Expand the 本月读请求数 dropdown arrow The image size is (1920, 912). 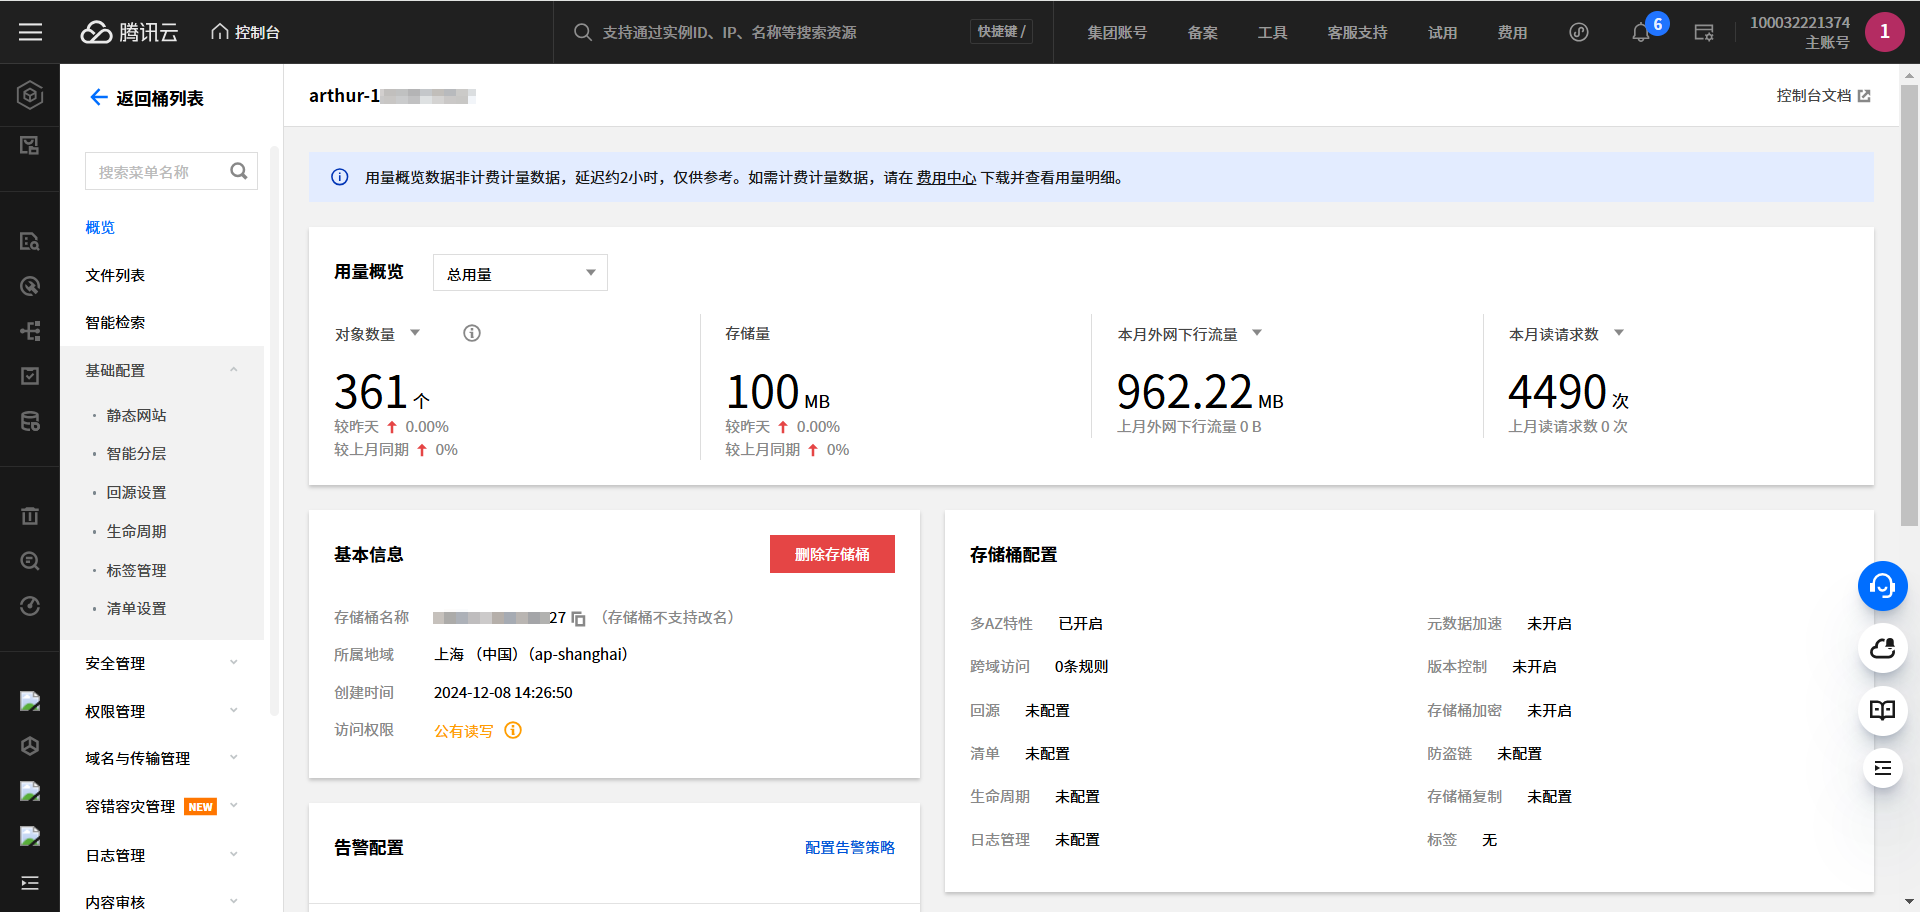click(1619, 333)
